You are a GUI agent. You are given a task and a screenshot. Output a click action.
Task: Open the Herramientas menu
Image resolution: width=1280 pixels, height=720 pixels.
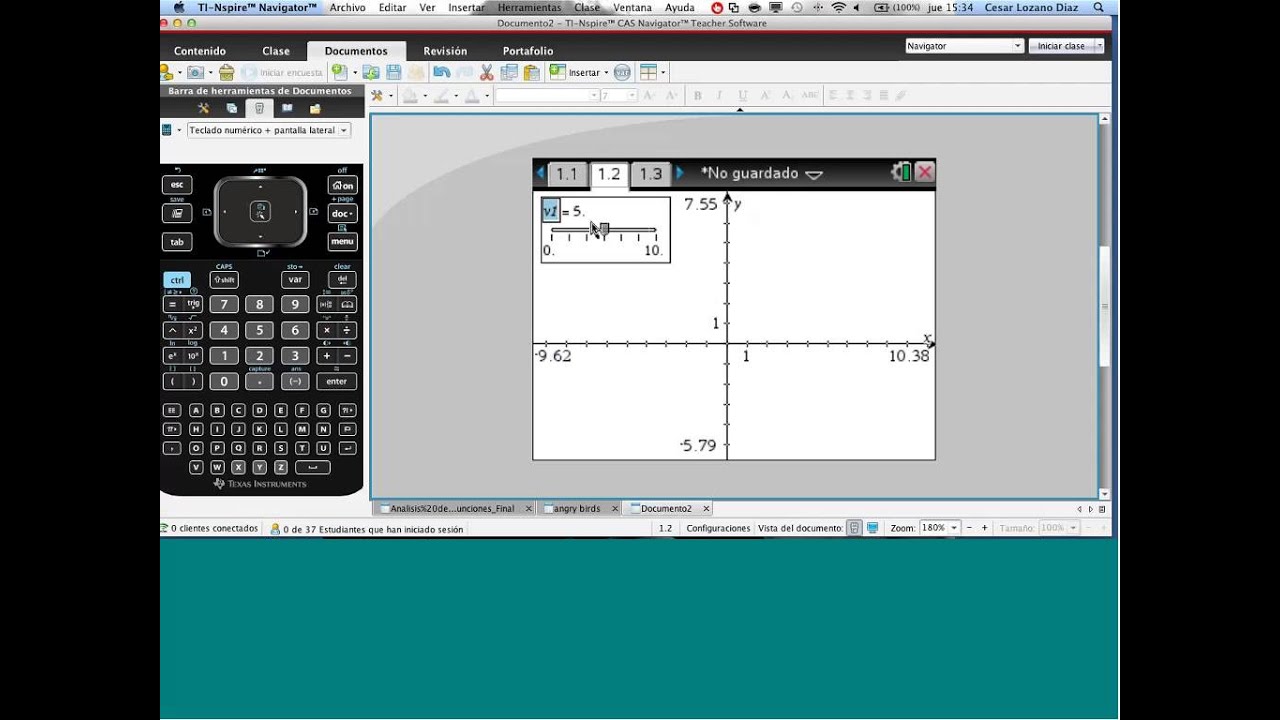tap(529, 7)
